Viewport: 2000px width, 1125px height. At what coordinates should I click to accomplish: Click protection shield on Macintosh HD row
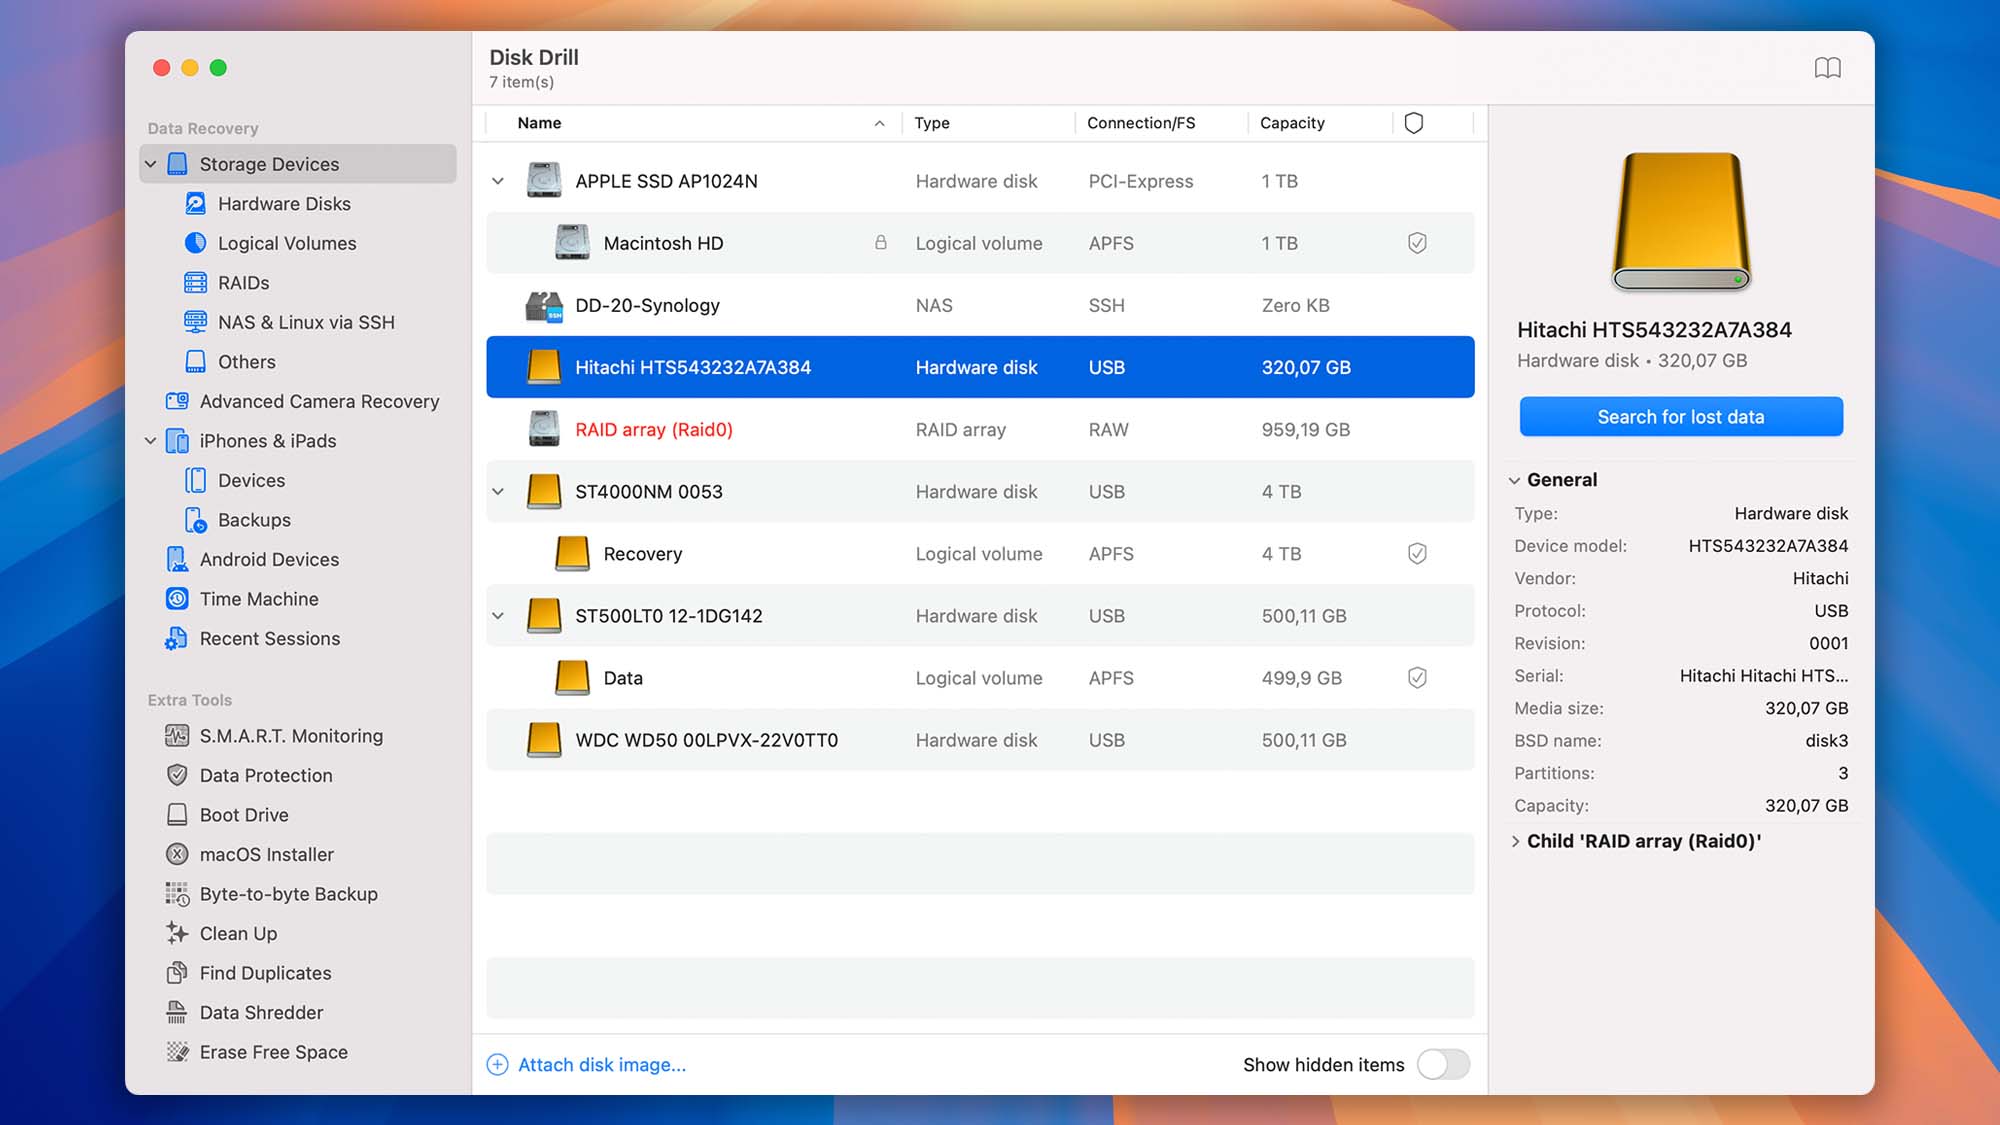(x=1417, y=243)
